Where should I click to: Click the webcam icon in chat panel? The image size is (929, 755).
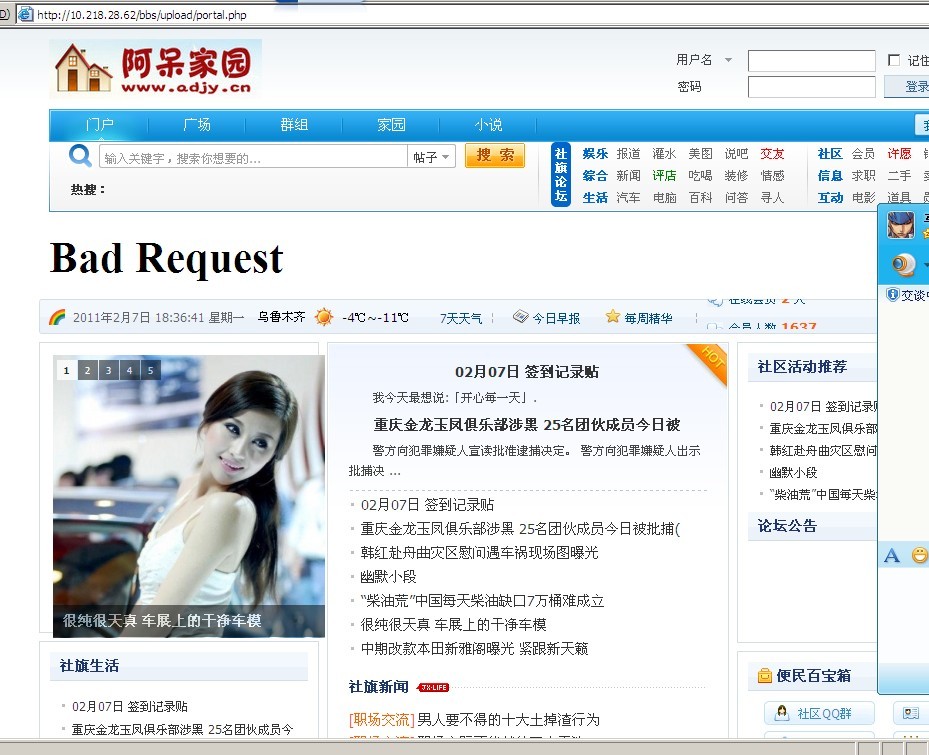click(903, 265)
